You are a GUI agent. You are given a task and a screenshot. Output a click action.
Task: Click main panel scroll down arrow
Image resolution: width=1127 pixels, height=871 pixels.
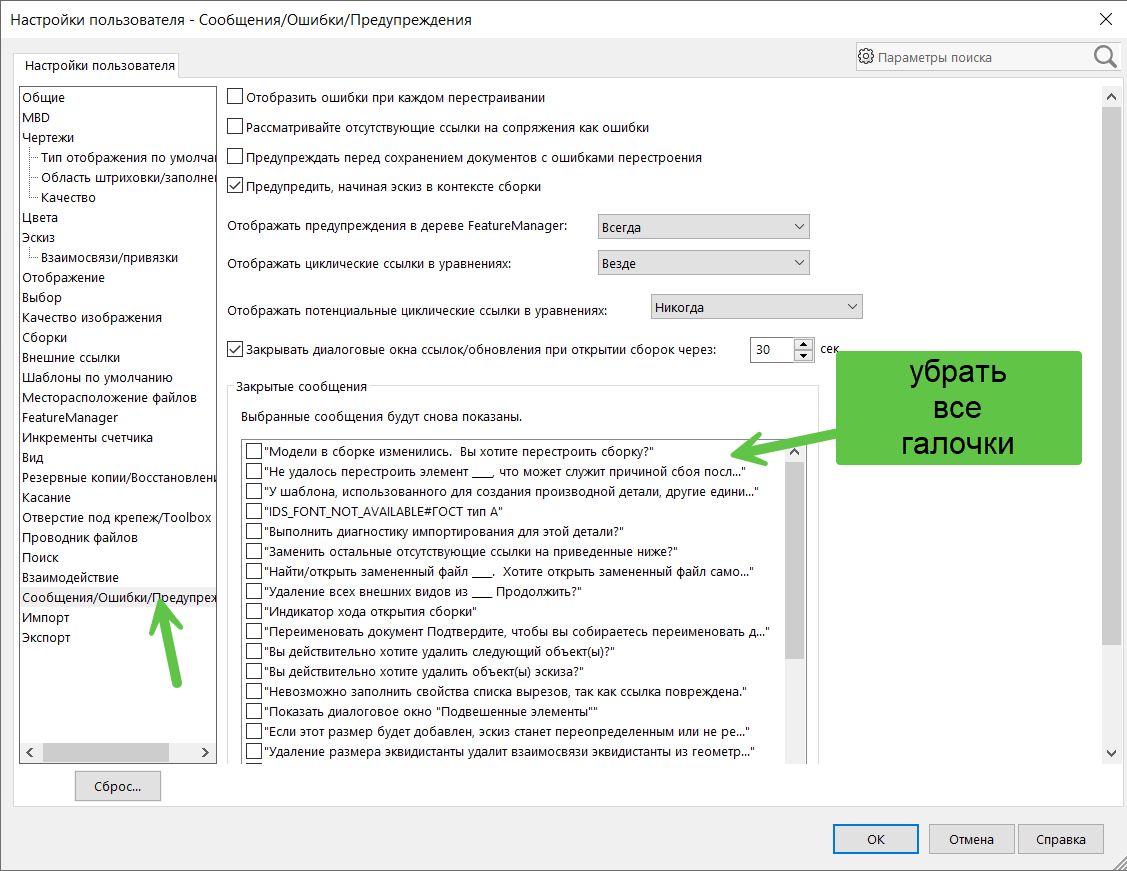pyautogui.click(x=1111, y=753)
